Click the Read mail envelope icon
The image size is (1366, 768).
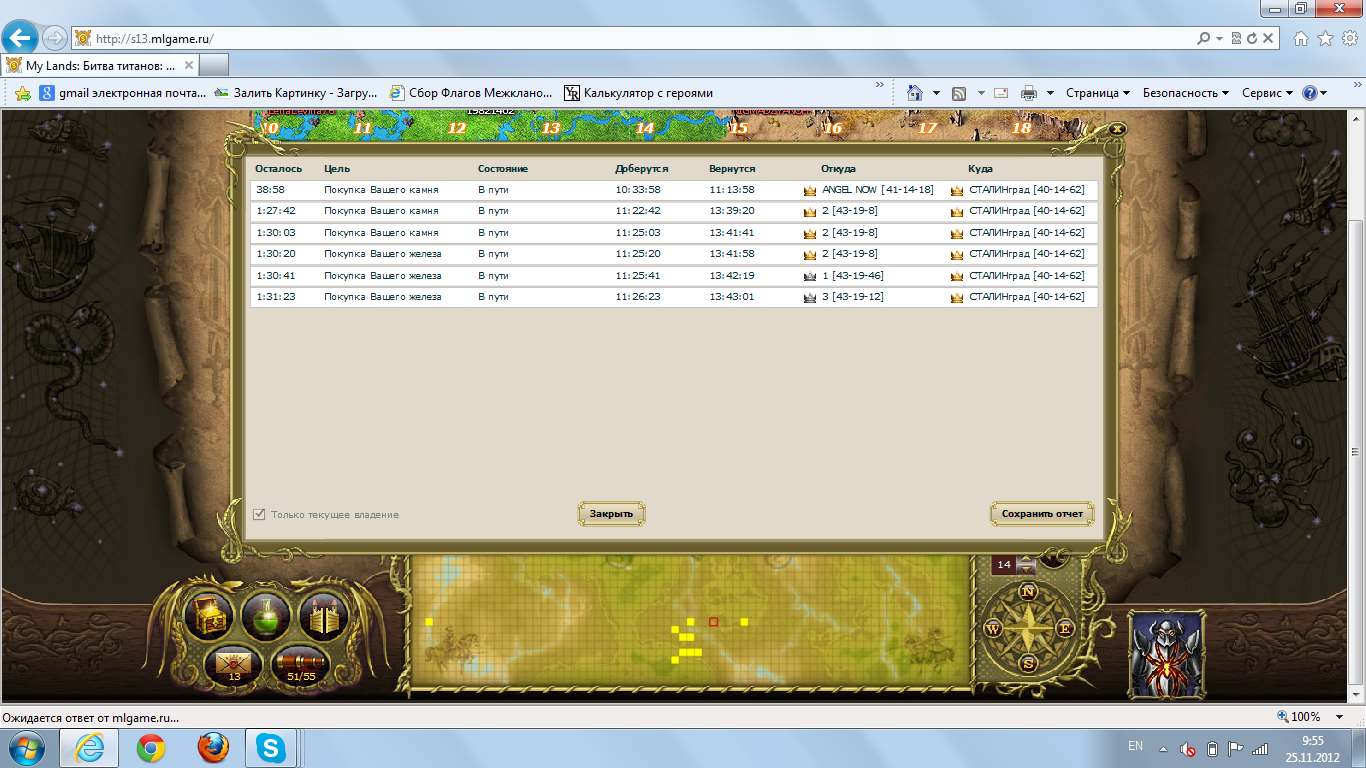[x=1001, y=93]
